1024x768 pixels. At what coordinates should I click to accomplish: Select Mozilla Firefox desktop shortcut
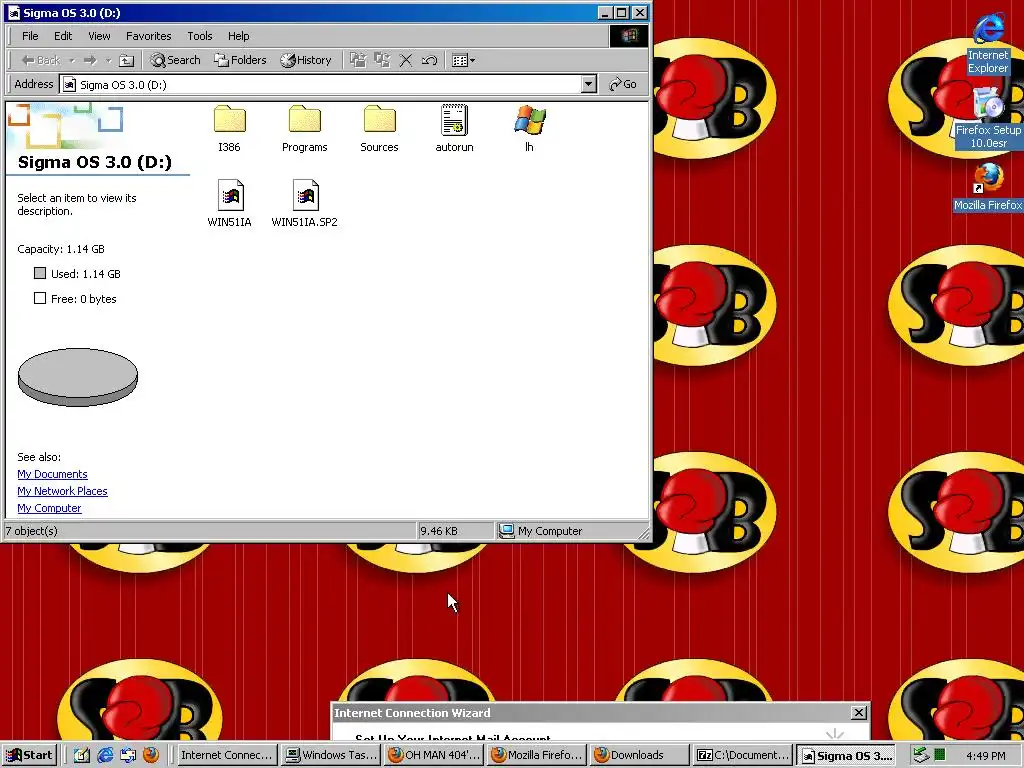[x=987, y=188]
